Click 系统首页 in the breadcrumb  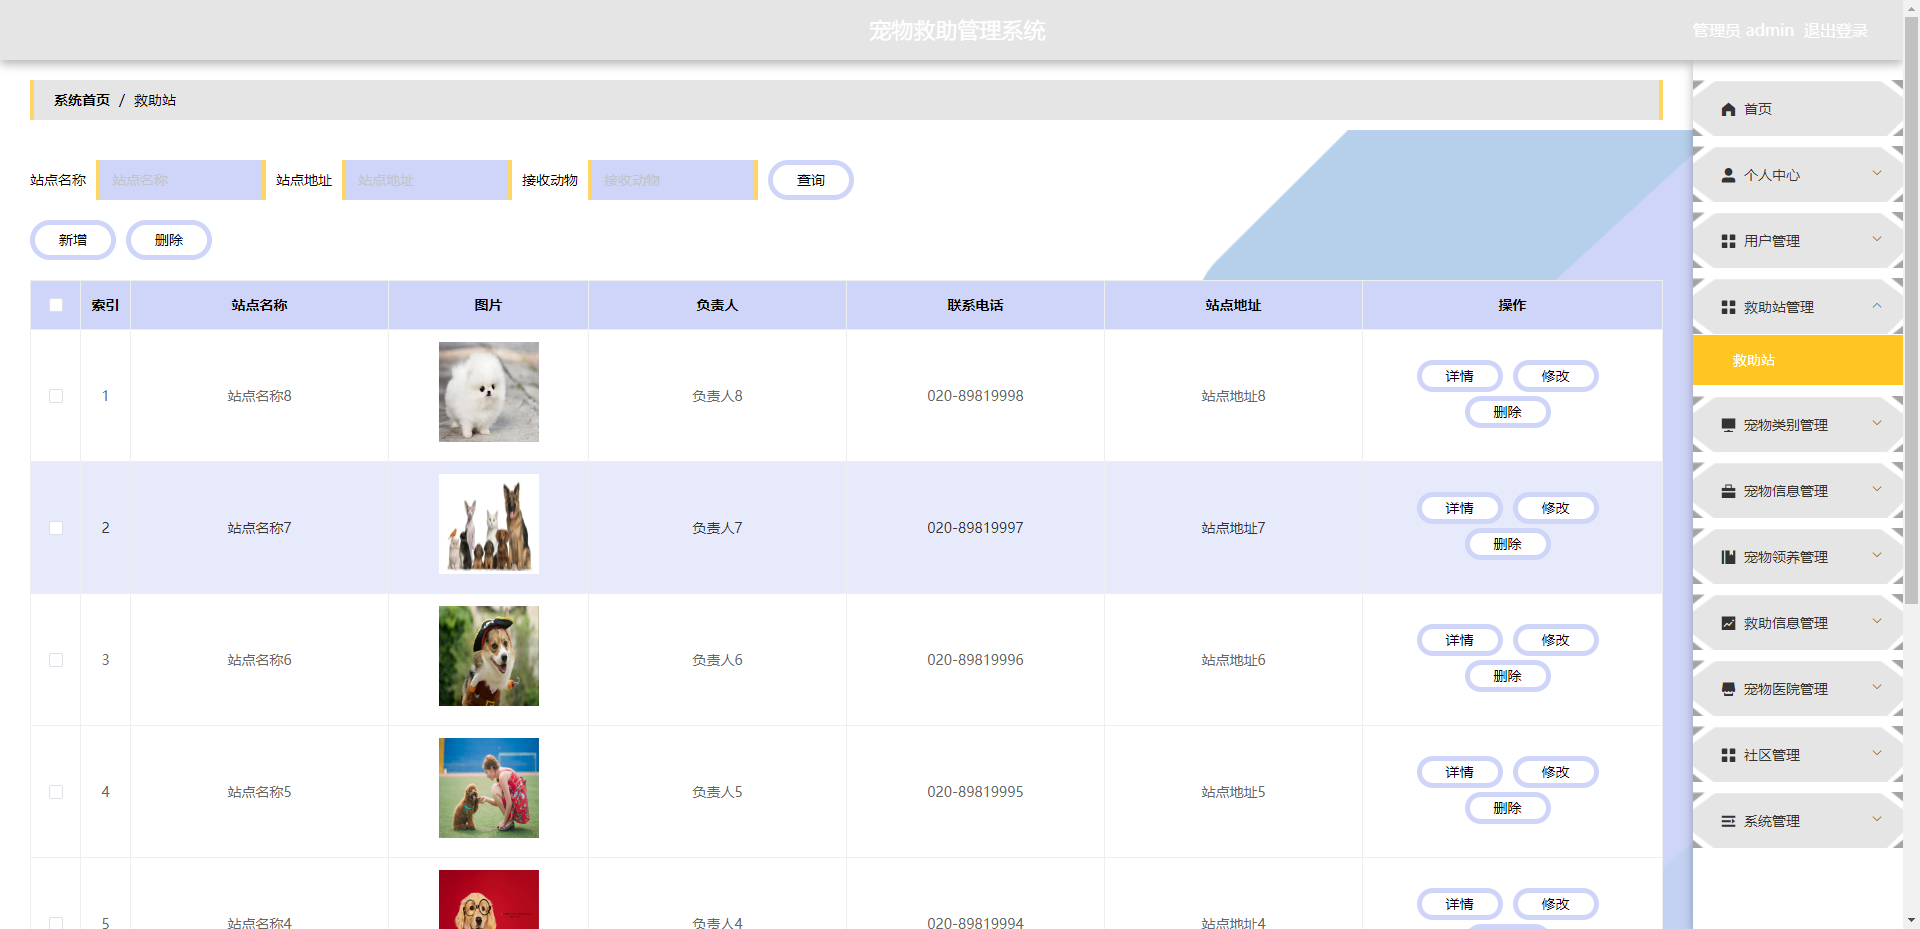click(80, 100)
